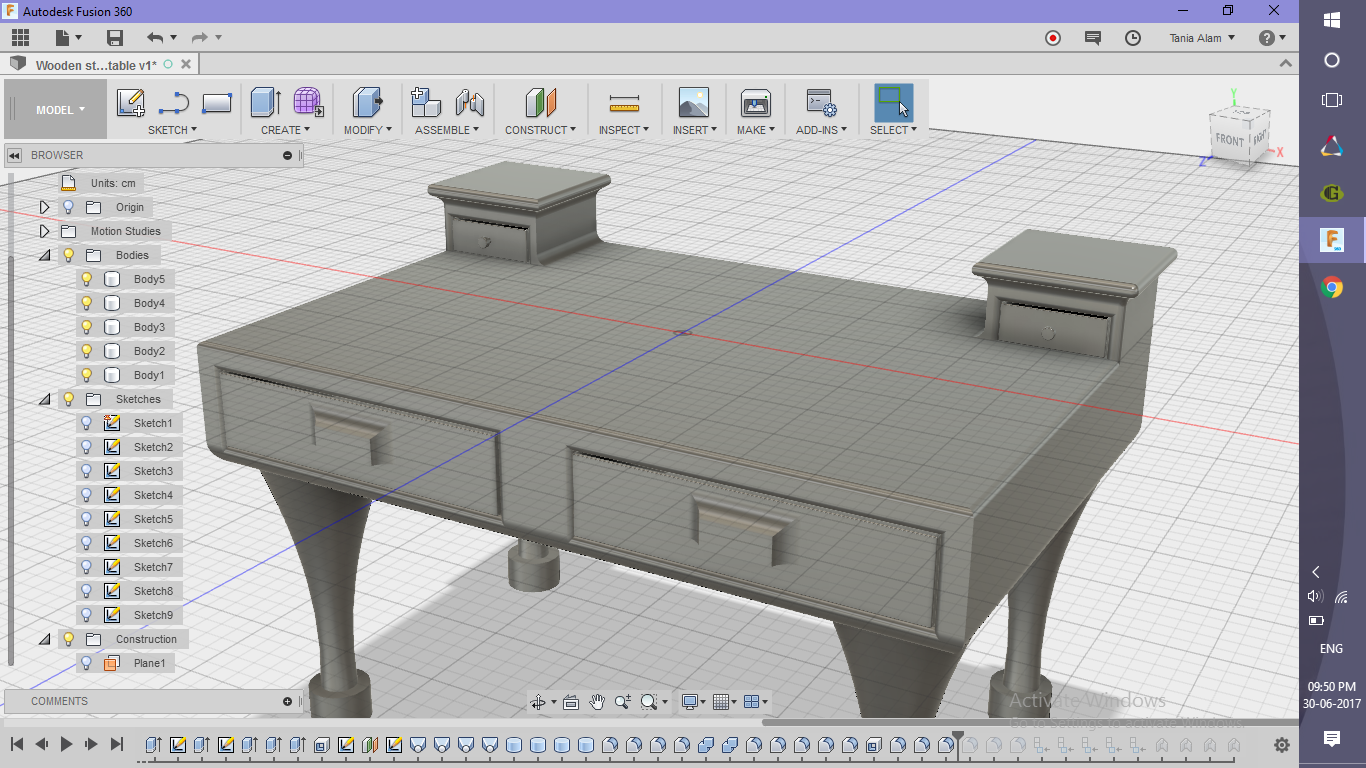Image resolution: width=1366 pixels, height=768 pixels.
Task: Click the Joint assemble icon
Action: coord(469,102)
